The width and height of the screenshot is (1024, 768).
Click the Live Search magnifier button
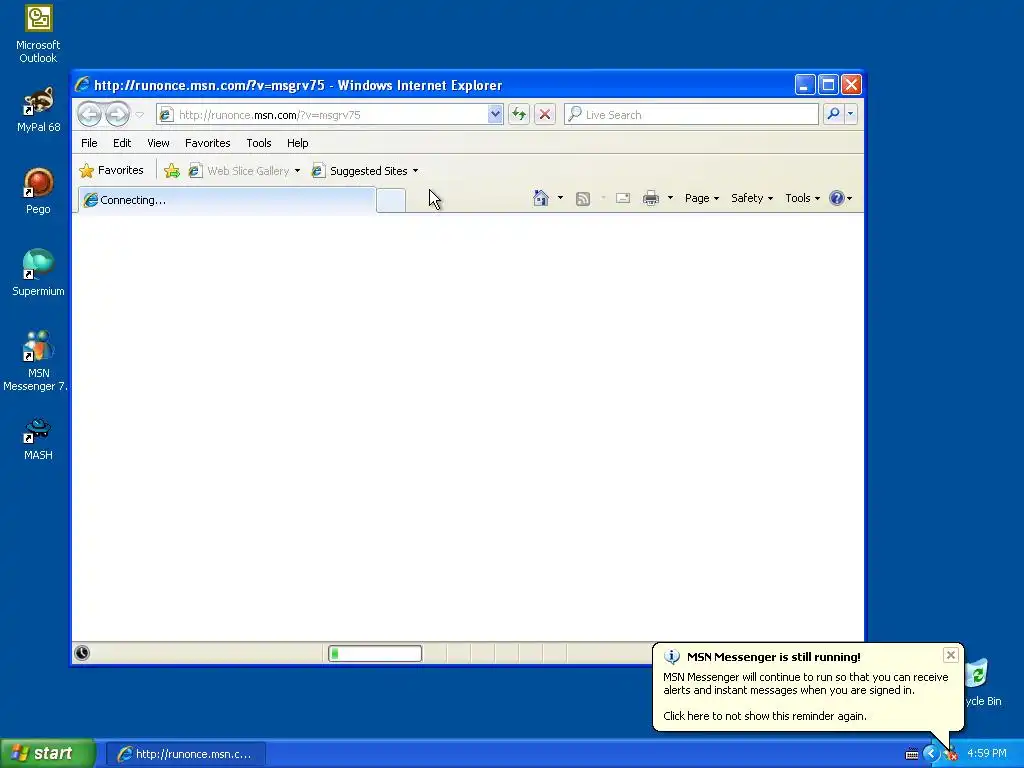(833, 114)
